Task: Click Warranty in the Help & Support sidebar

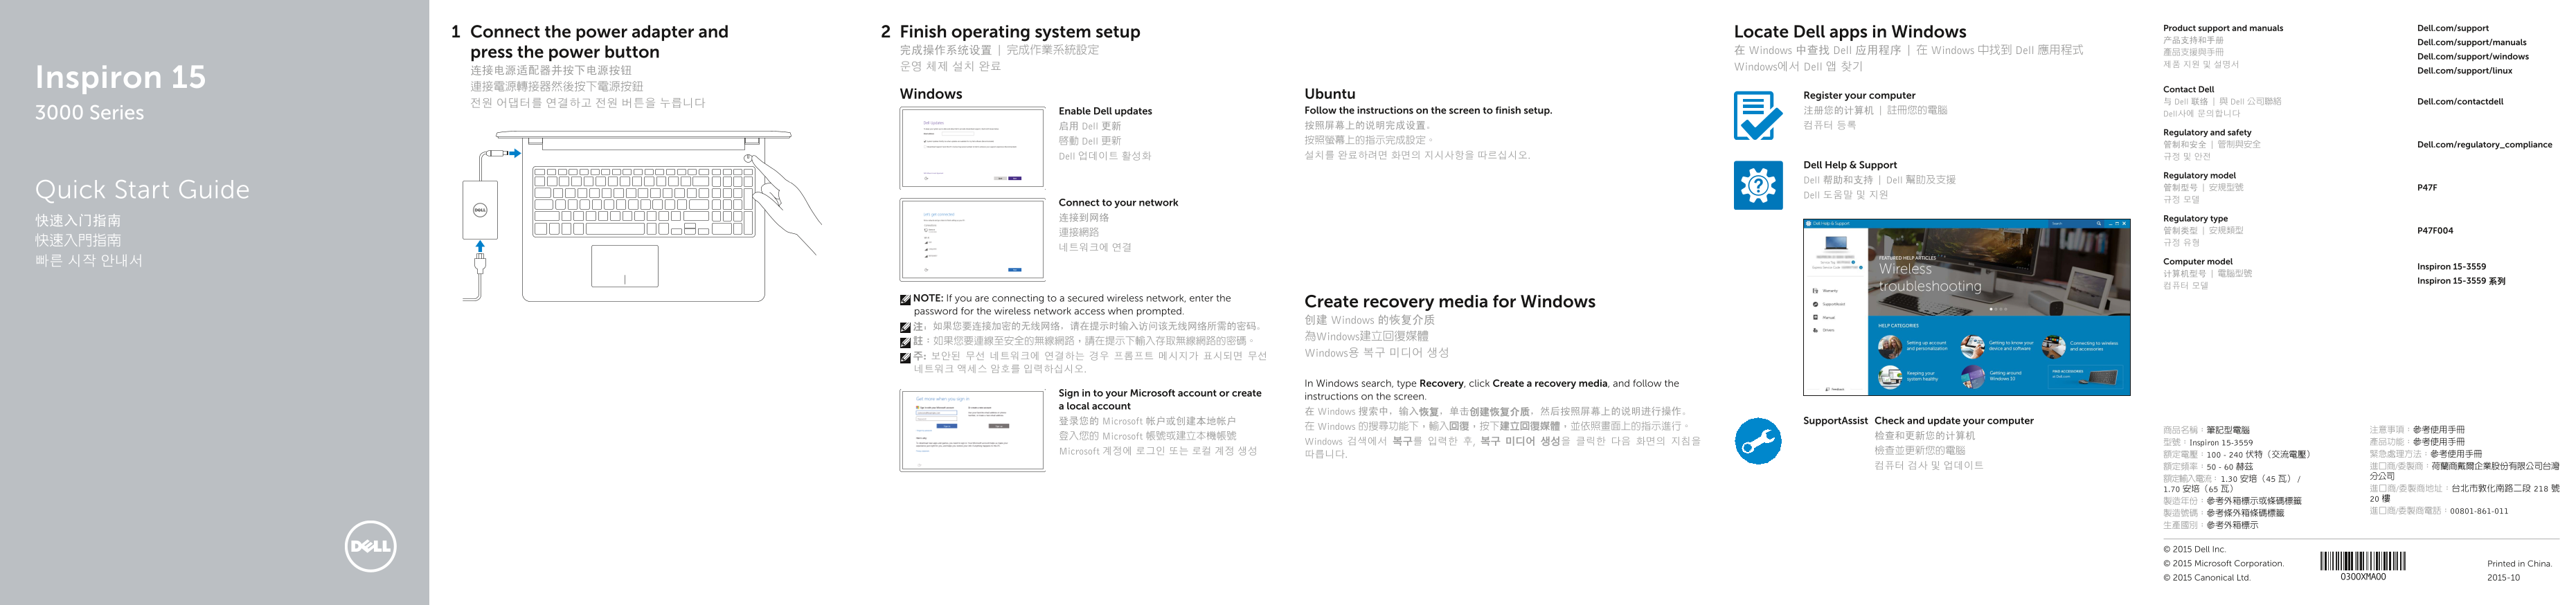Action: click(1826, 291)
